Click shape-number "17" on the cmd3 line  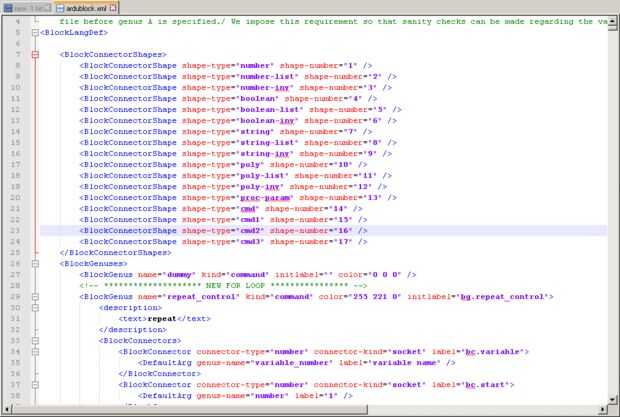(343, 242)
